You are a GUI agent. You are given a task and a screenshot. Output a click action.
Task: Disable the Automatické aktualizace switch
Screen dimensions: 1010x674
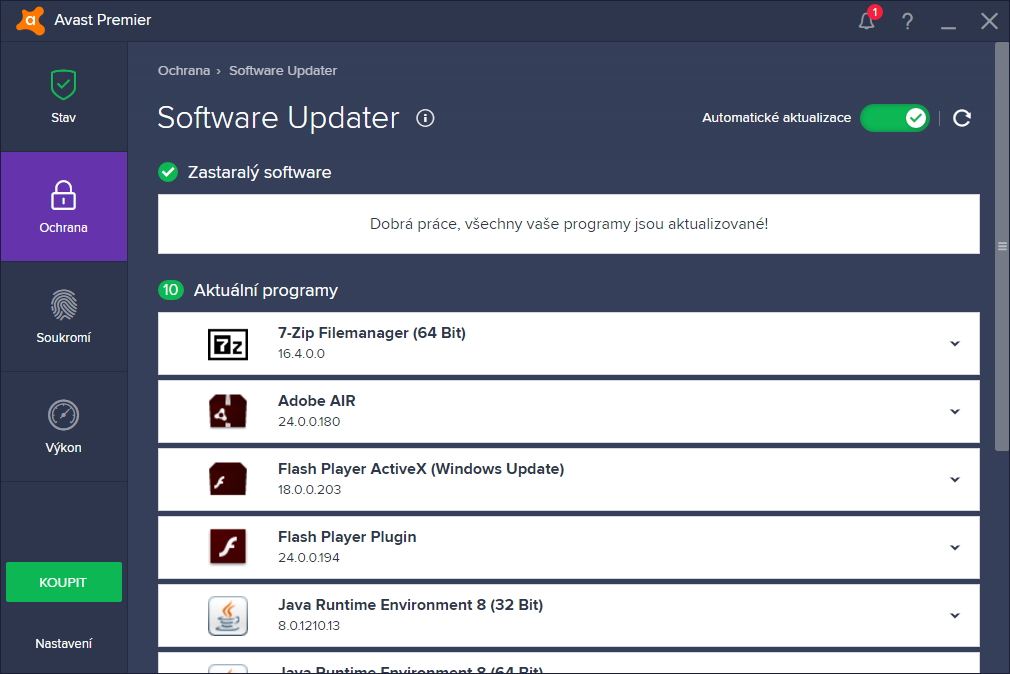[895, 118]
